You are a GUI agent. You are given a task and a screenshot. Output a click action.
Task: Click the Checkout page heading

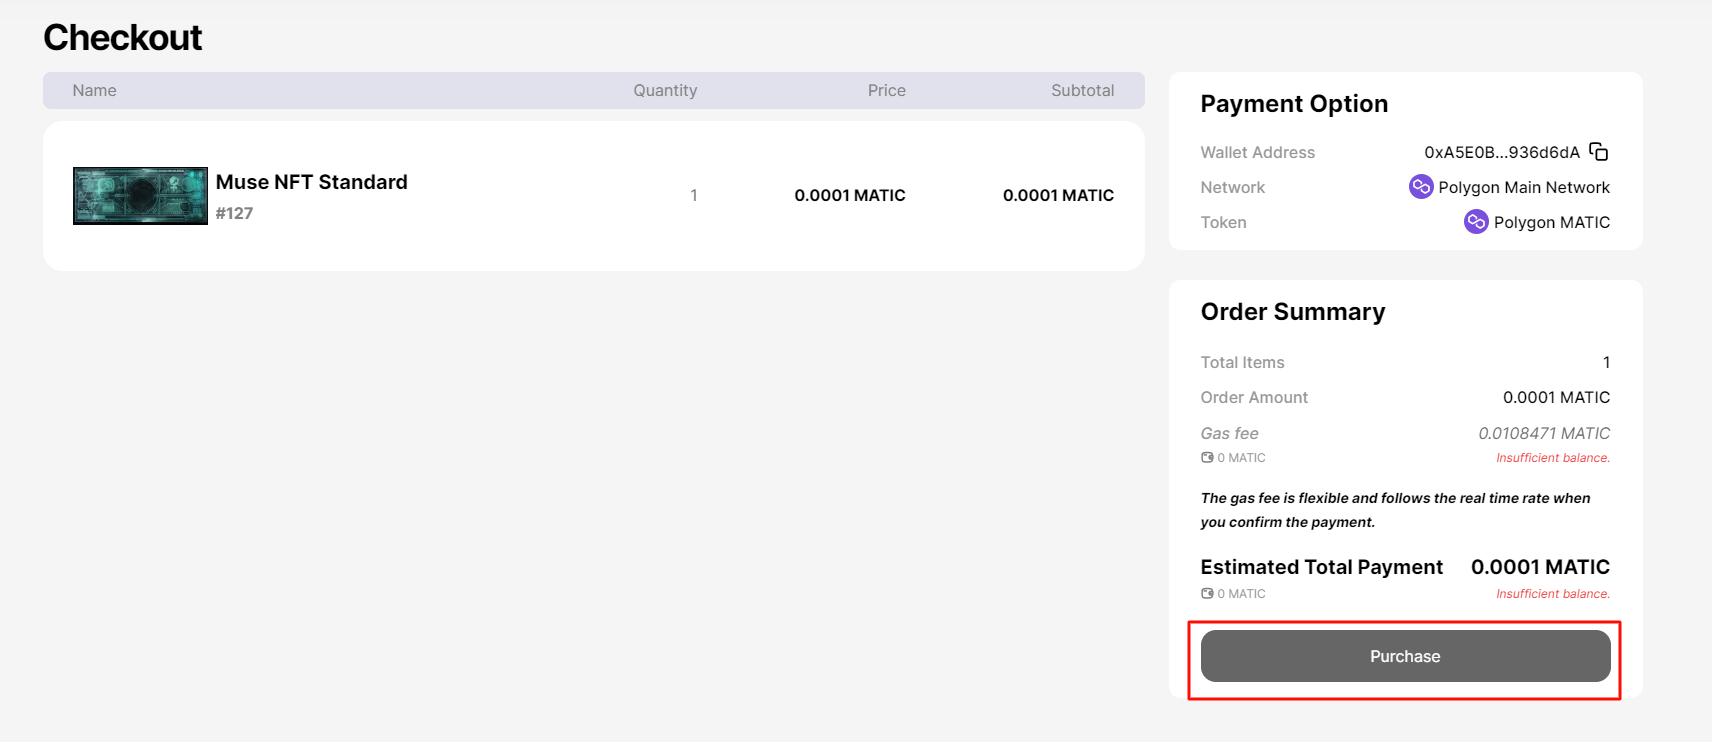click(x=122, y=38)
